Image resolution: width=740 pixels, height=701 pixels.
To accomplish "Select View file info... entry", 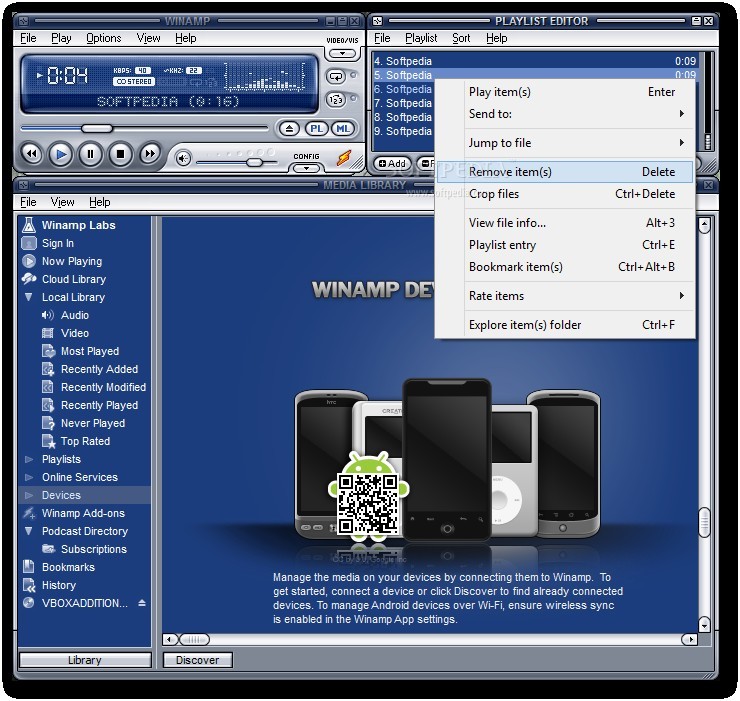I will coord(564,223).
